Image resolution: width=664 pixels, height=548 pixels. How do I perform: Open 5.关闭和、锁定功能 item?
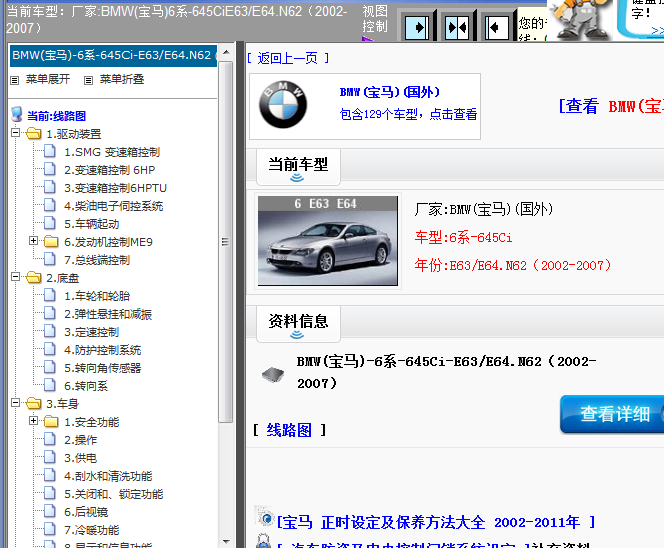(113, 494)
